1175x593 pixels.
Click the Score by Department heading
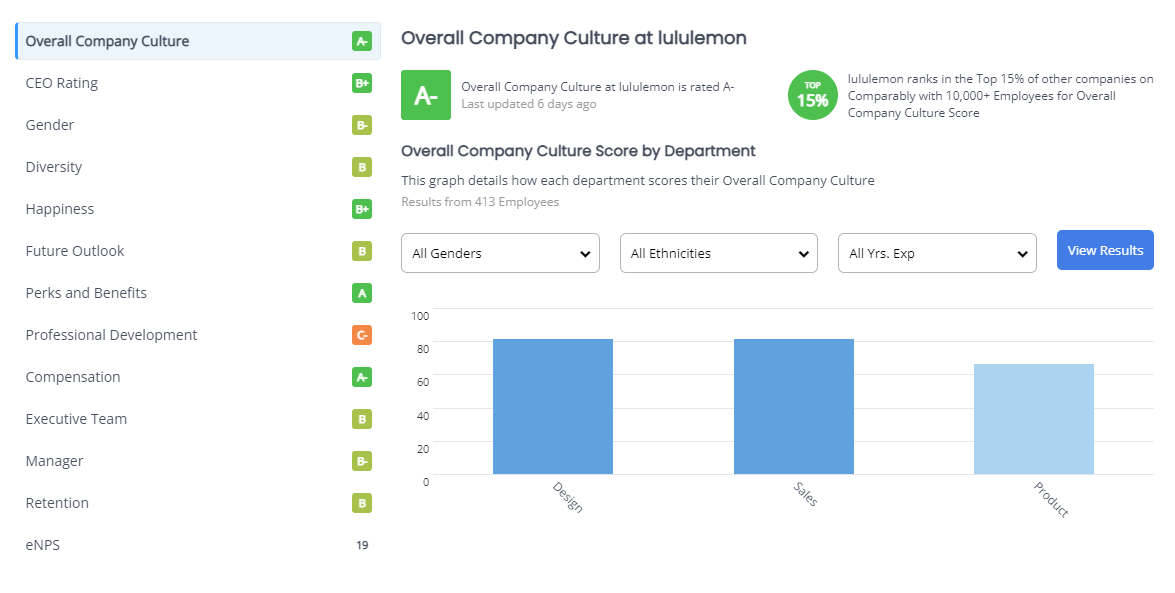click(579, 151)
